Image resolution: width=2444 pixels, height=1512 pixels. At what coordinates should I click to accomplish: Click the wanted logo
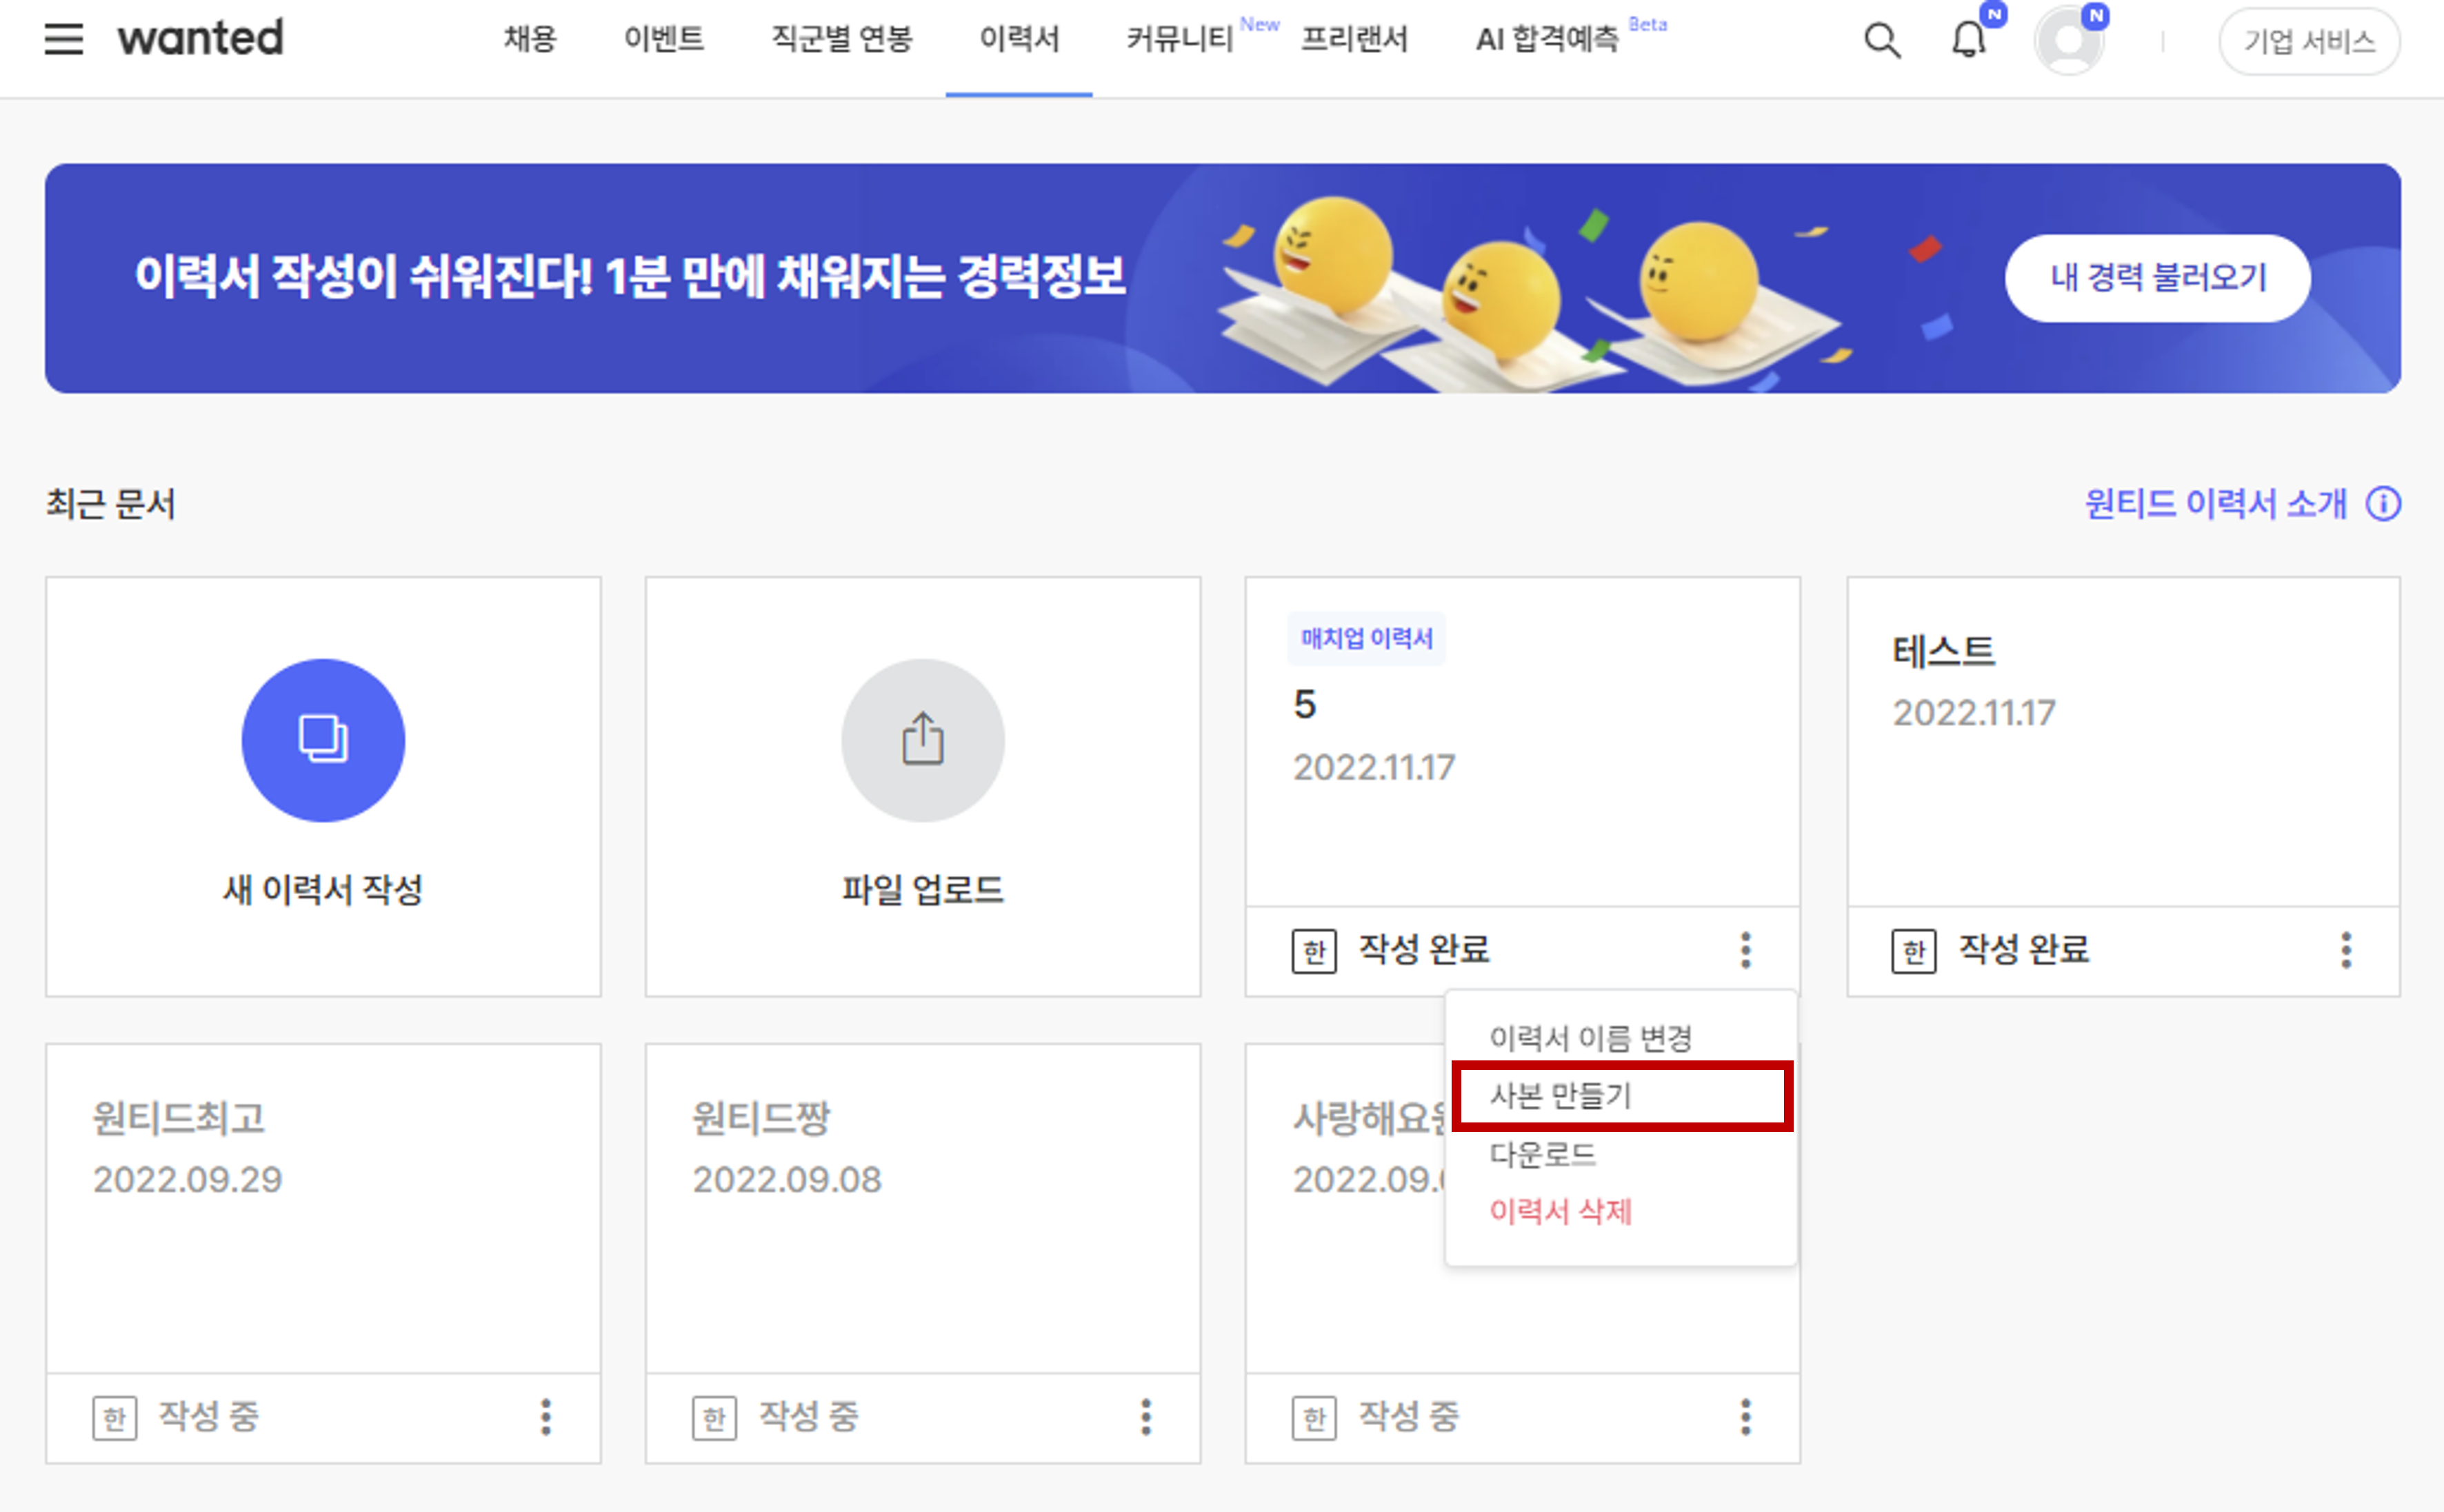[201, 38]
